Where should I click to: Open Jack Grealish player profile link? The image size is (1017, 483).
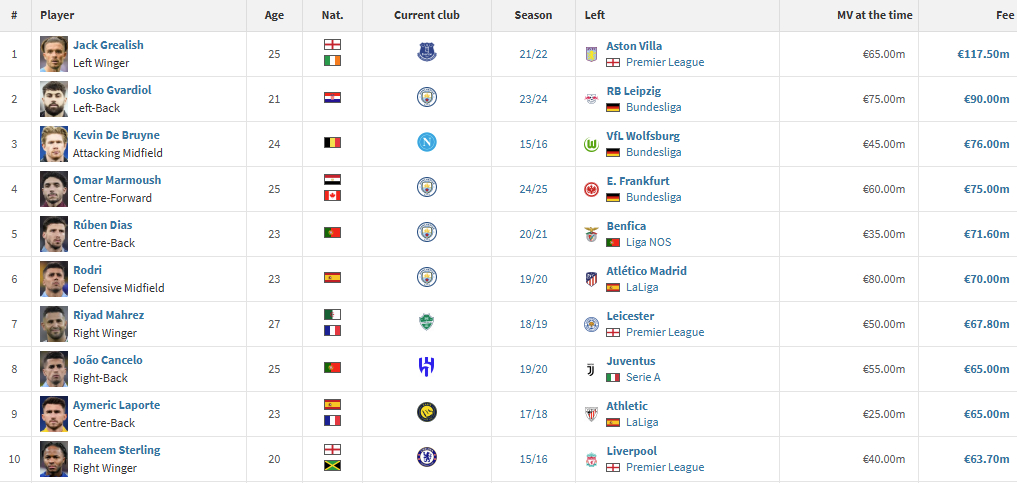(108, 45)
